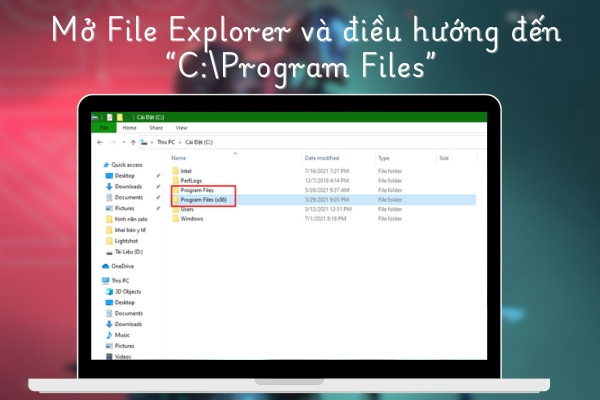This screenshot has height=400, width=600.
Task: Select the Windows folder
Action: tap(188, 219)
